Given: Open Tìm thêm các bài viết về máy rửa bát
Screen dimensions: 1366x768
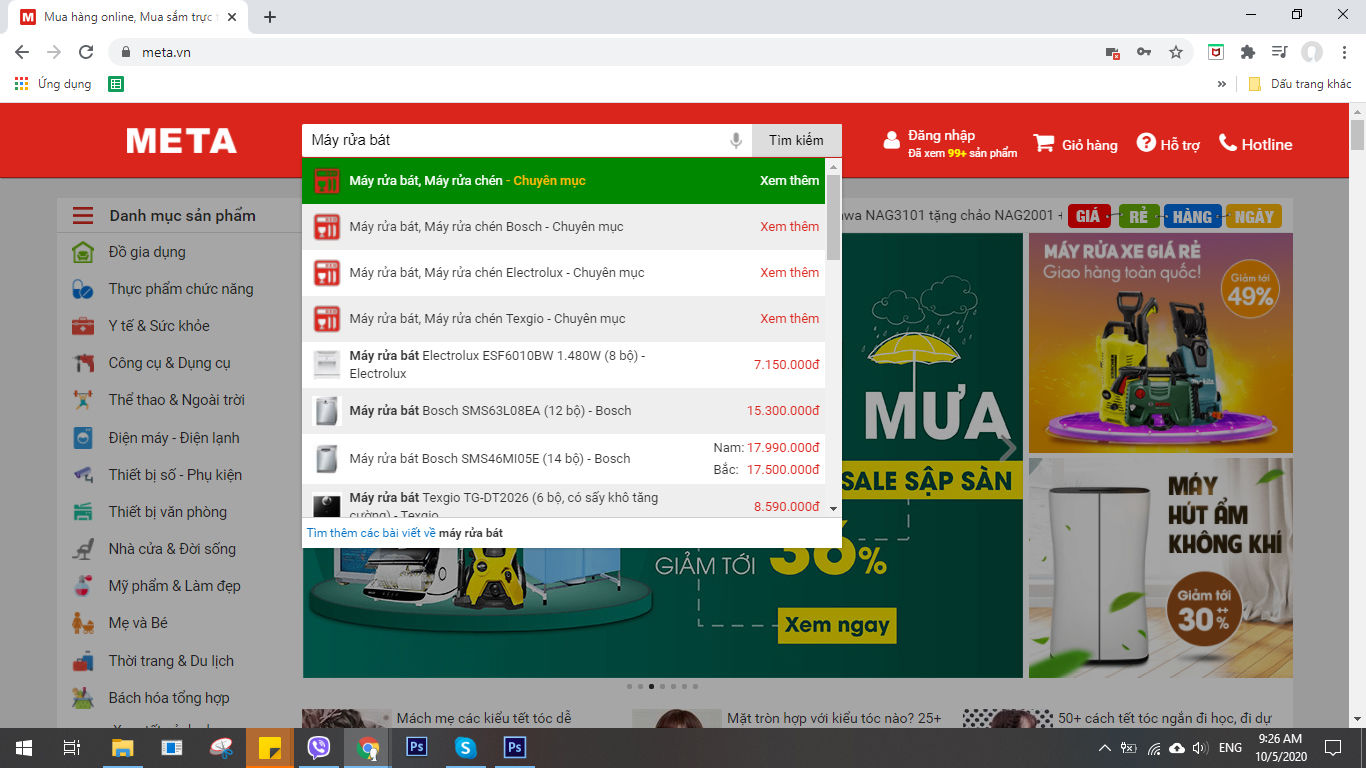Looking at the screenshot, I should (x=405, y=533).
